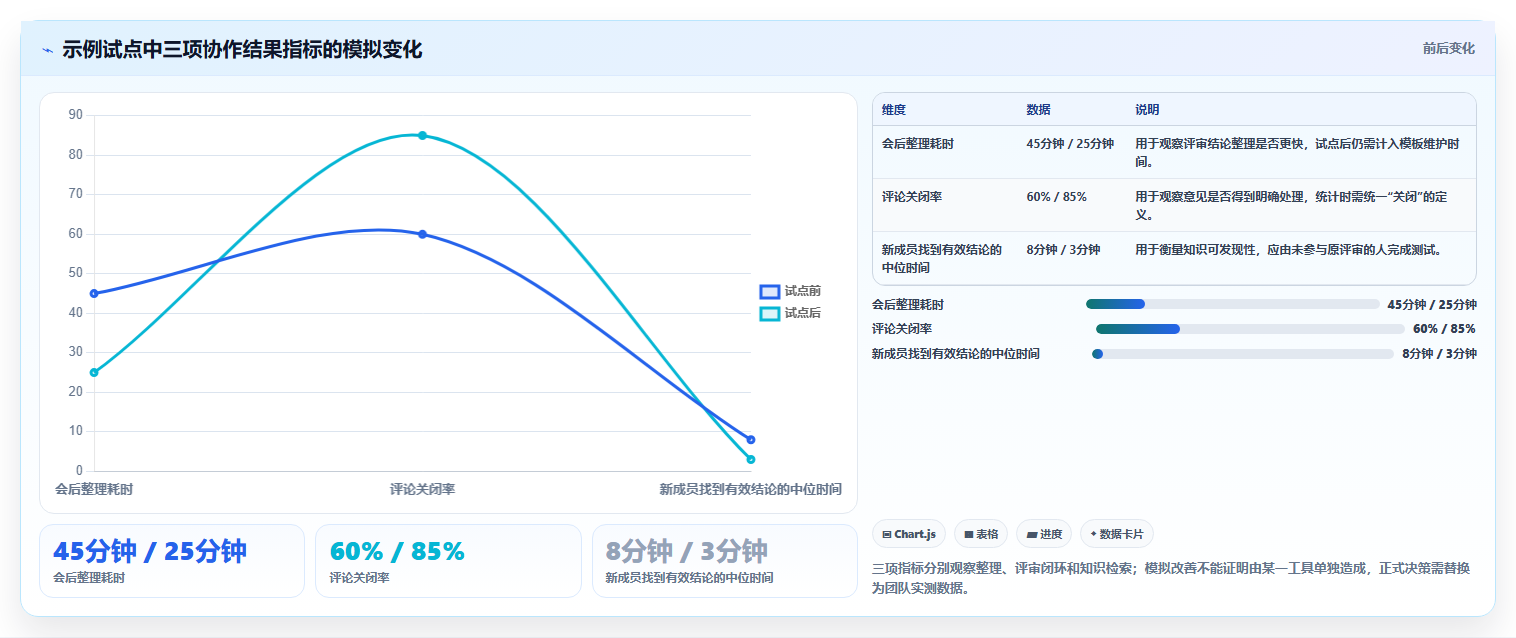
Task: Click the 试点后 end point at 3
Action: (x=751, y=459)
